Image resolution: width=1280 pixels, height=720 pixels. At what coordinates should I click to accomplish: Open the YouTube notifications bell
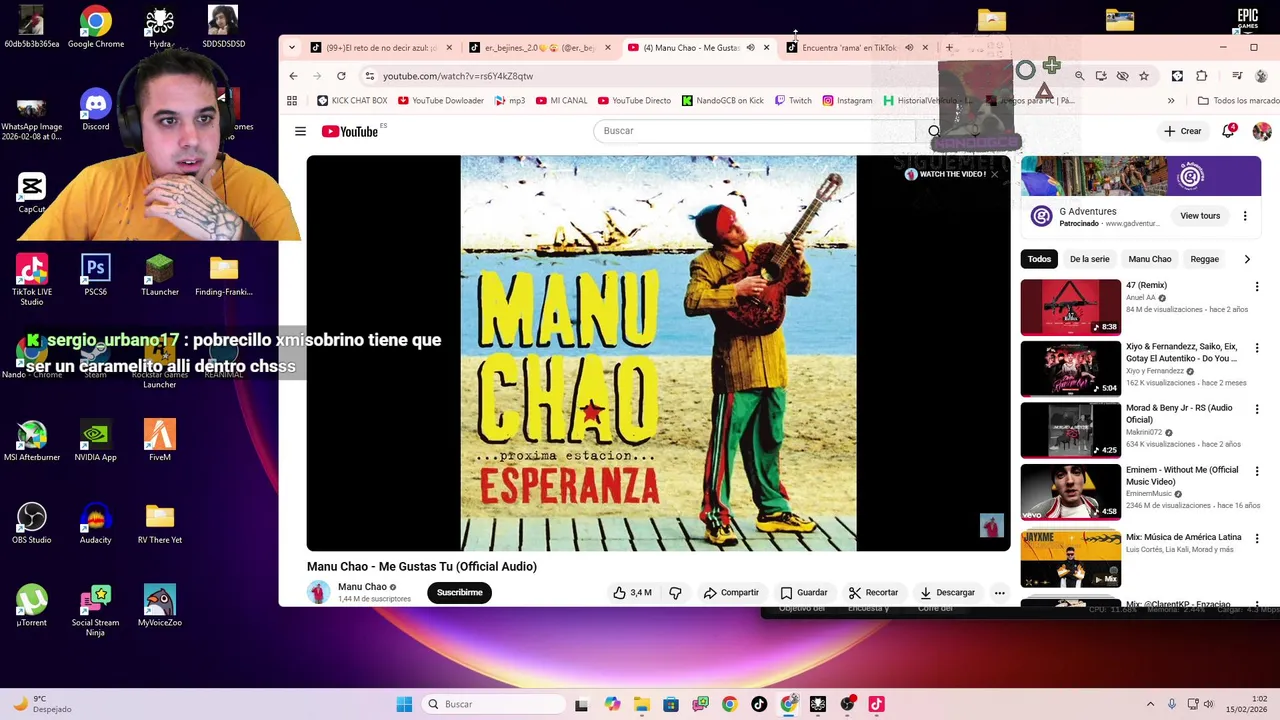[1228, 131]
